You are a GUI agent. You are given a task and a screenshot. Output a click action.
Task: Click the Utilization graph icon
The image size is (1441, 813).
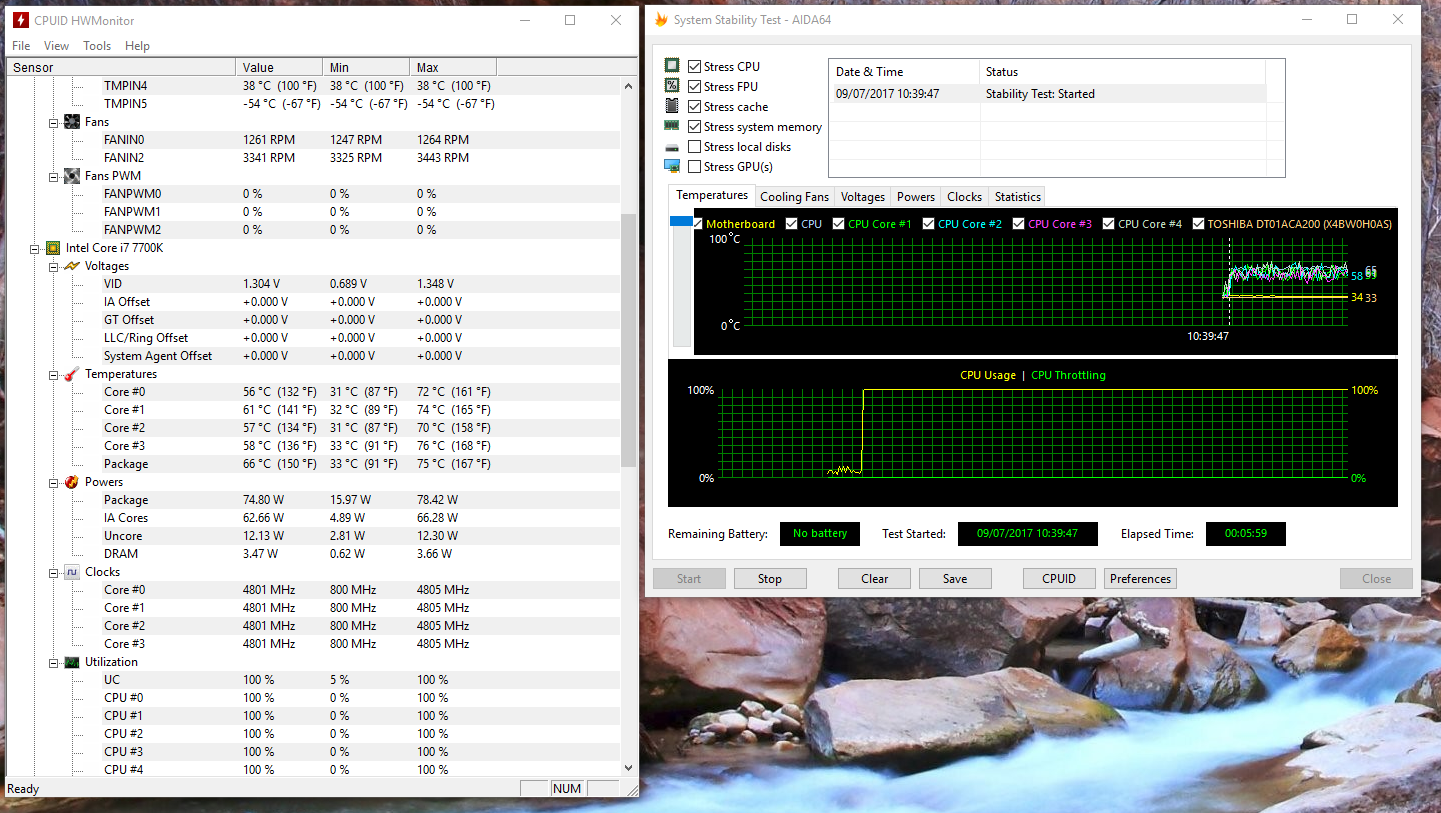pos(72,662)
